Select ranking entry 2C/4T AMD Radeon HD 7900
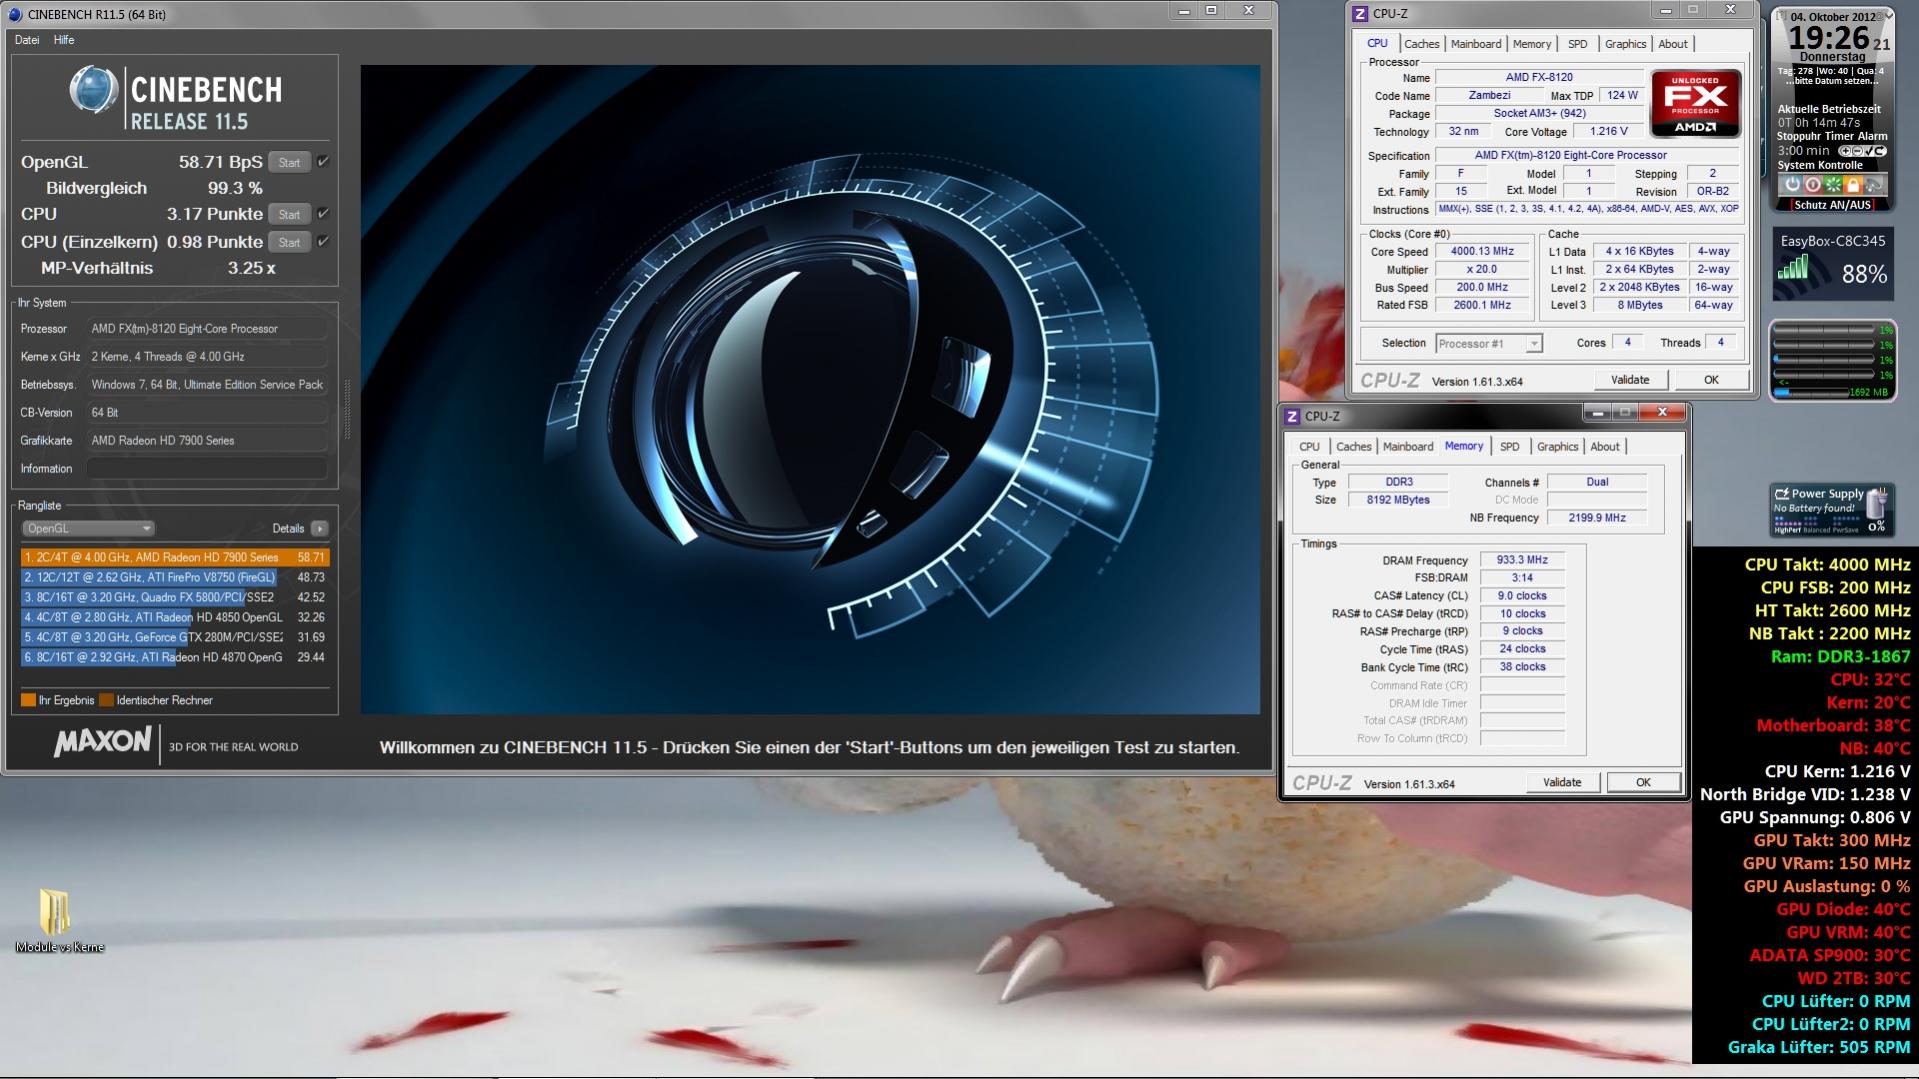The image size is (1919, 1079). tap(175, 557)
